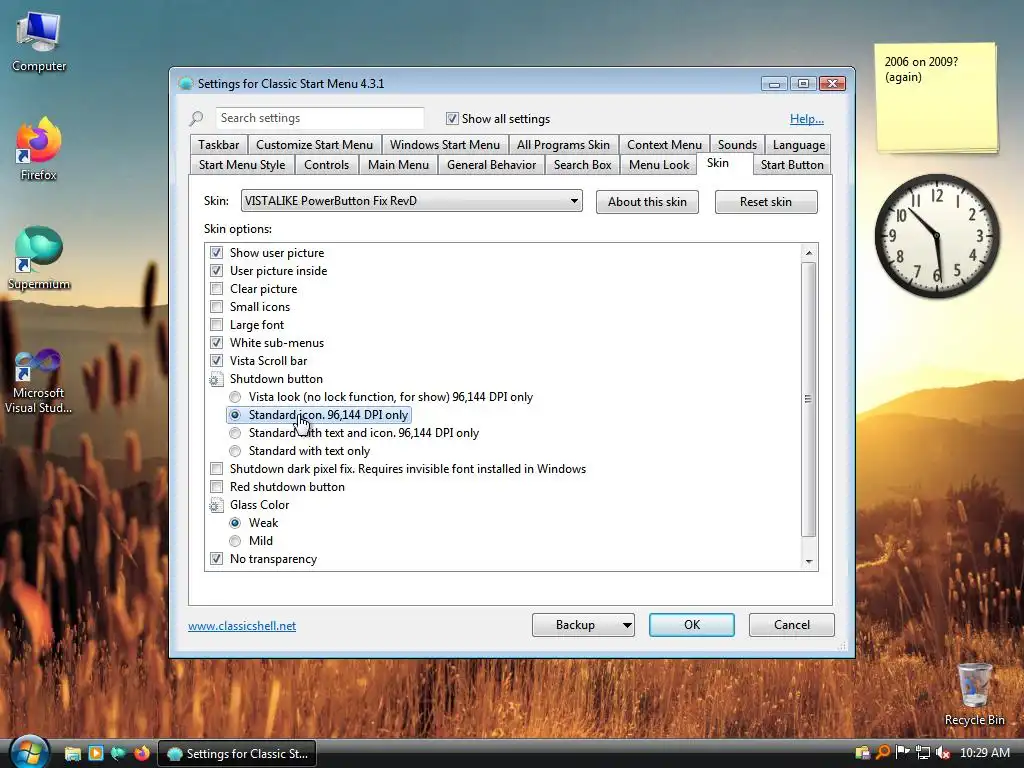Switch to the Language tab
The image size is (1024, 768).
[799, 144]
